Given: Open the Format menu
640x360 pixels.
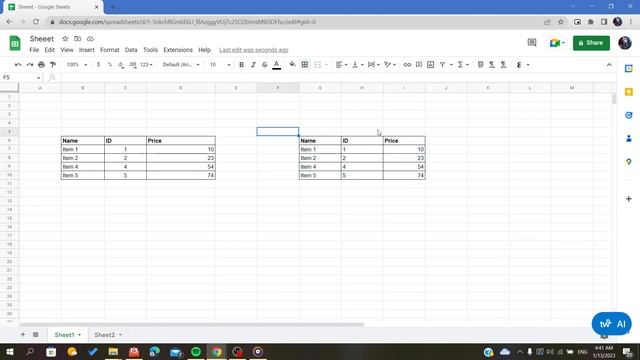Looking at the screenshot, I should (x=110, y=50).
